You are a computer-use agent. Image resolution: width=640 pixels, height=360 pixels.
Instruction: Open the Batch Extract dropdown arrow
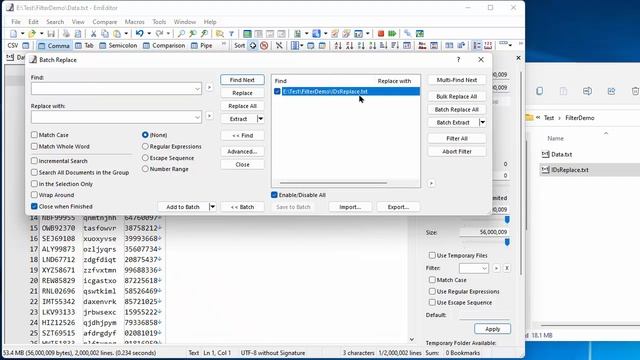point(482,122)
